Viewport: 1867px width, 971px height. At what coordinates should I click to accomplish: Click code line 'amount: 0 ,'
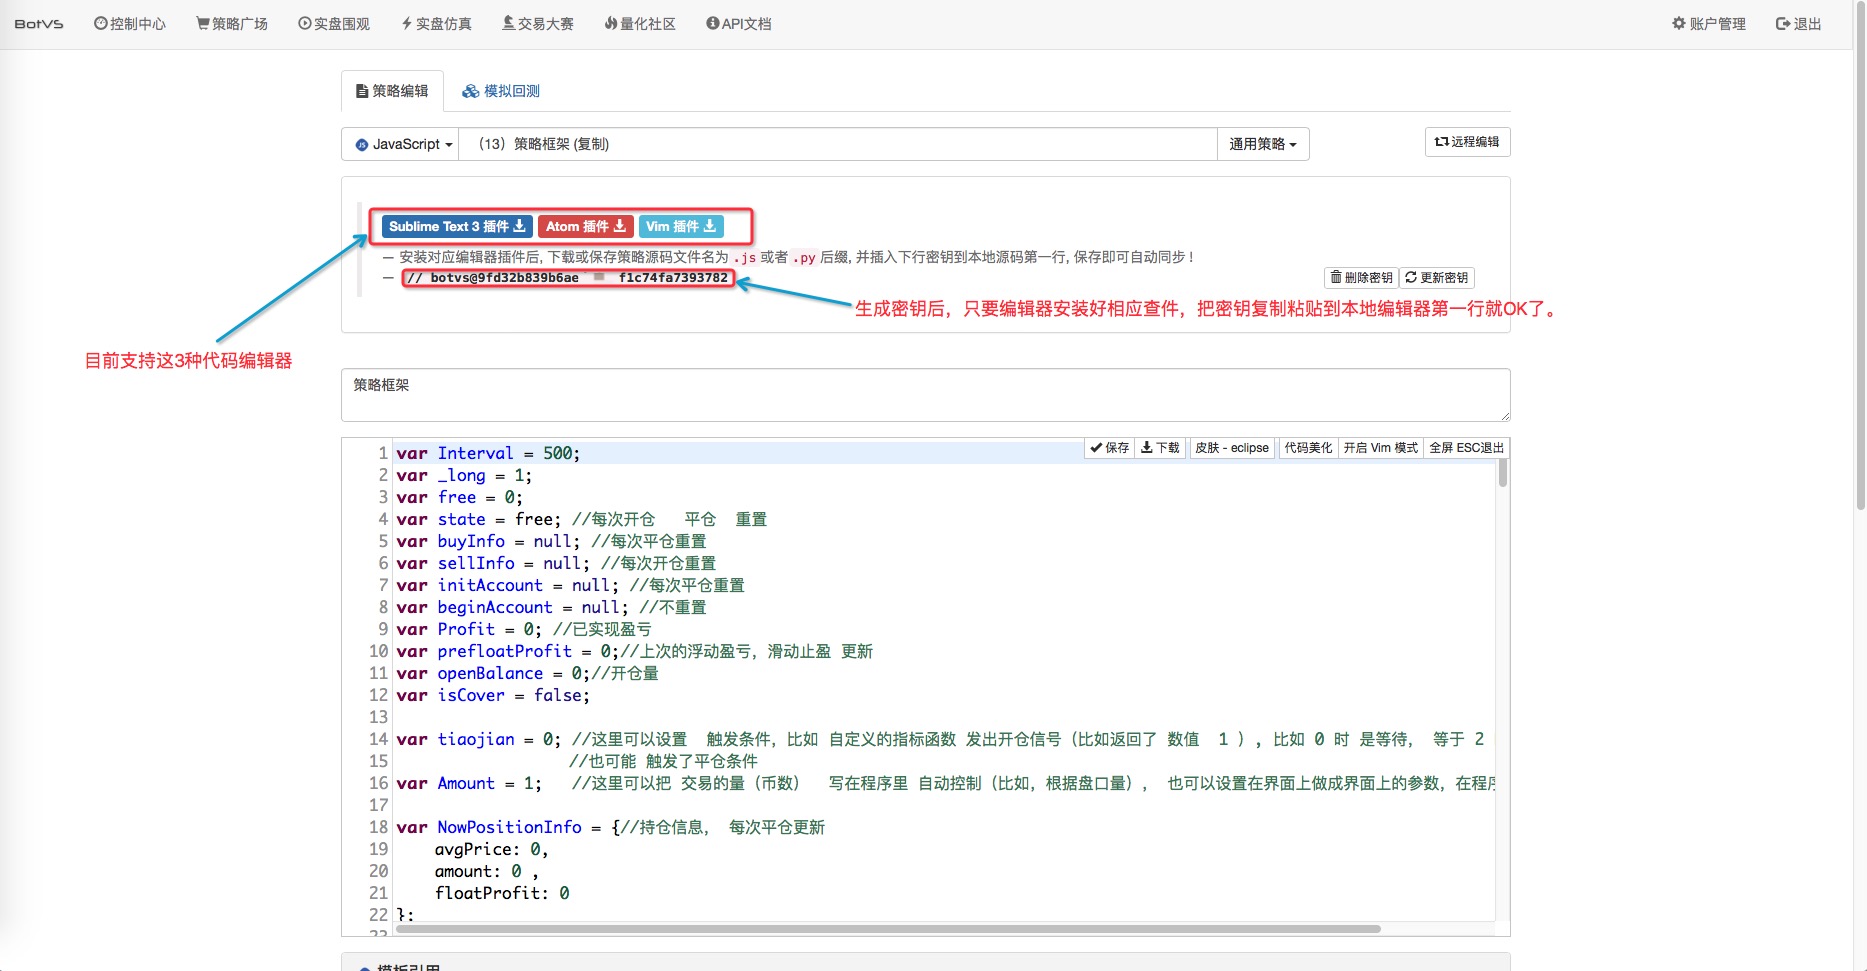tap(486, 871)
